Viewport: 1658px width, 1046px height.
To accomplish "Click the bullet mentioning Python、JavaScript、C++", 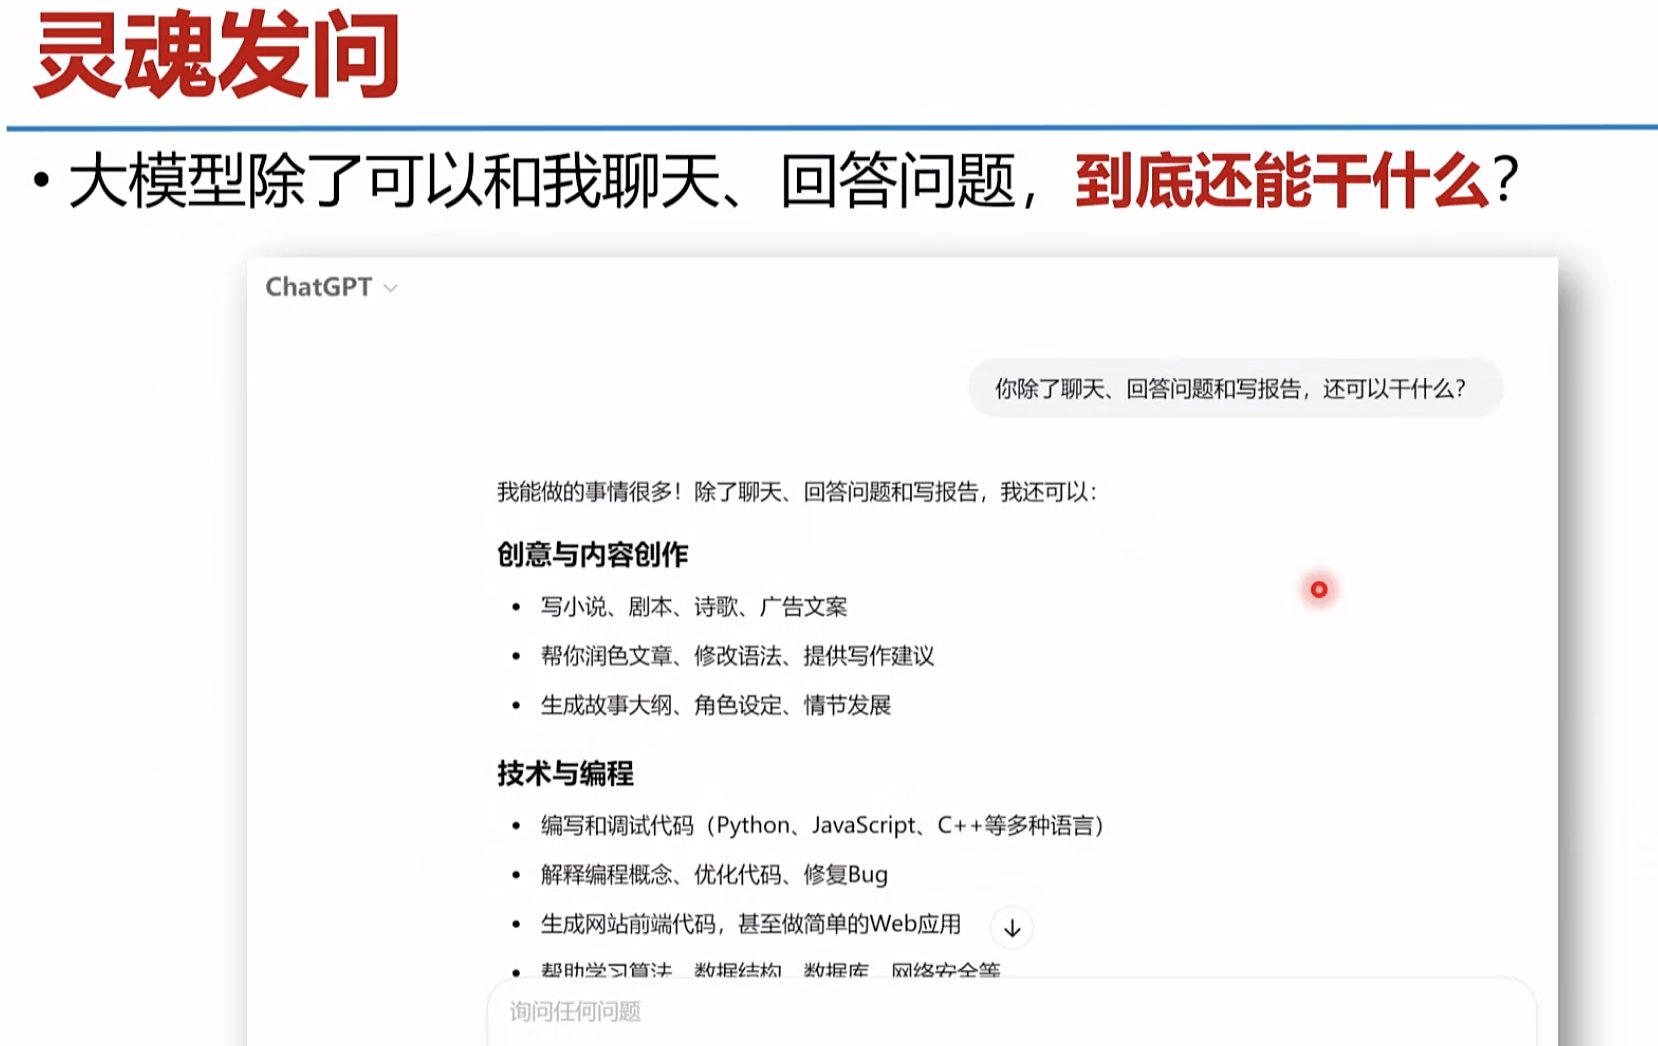I will click(x=822, y=825).
